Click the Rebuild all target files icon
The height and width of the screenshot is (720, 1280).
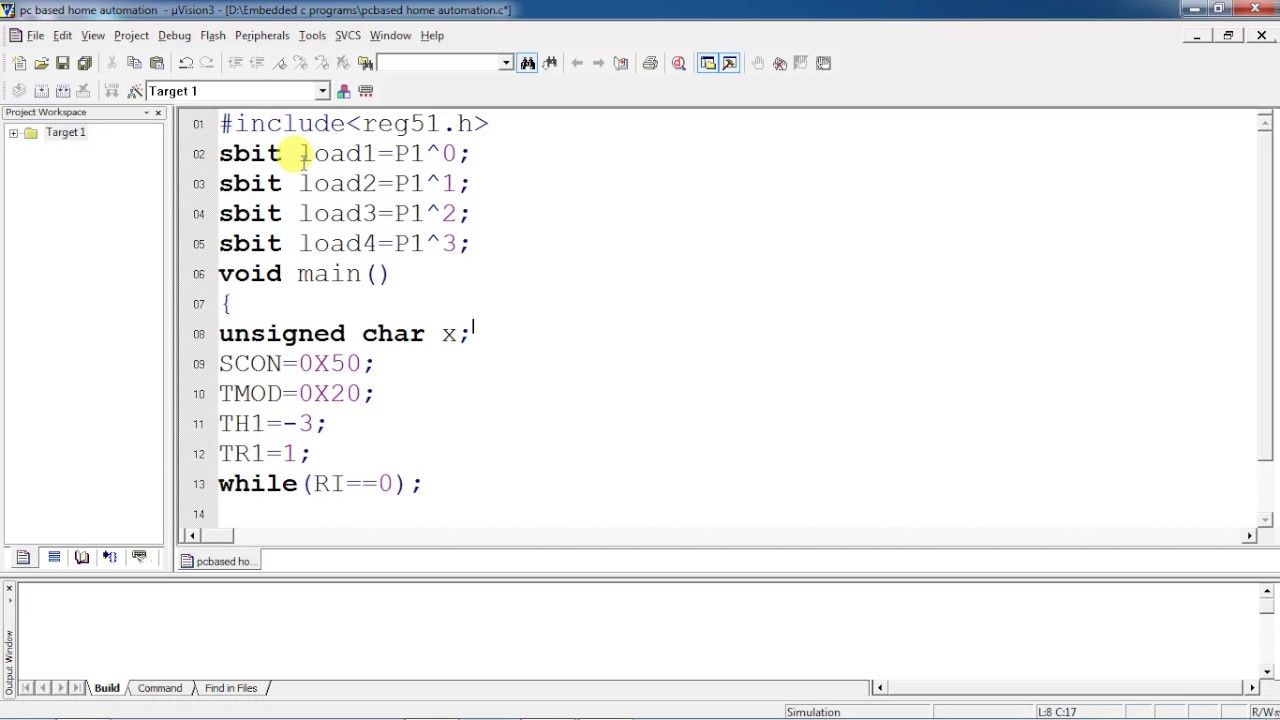tap(62, 91)
